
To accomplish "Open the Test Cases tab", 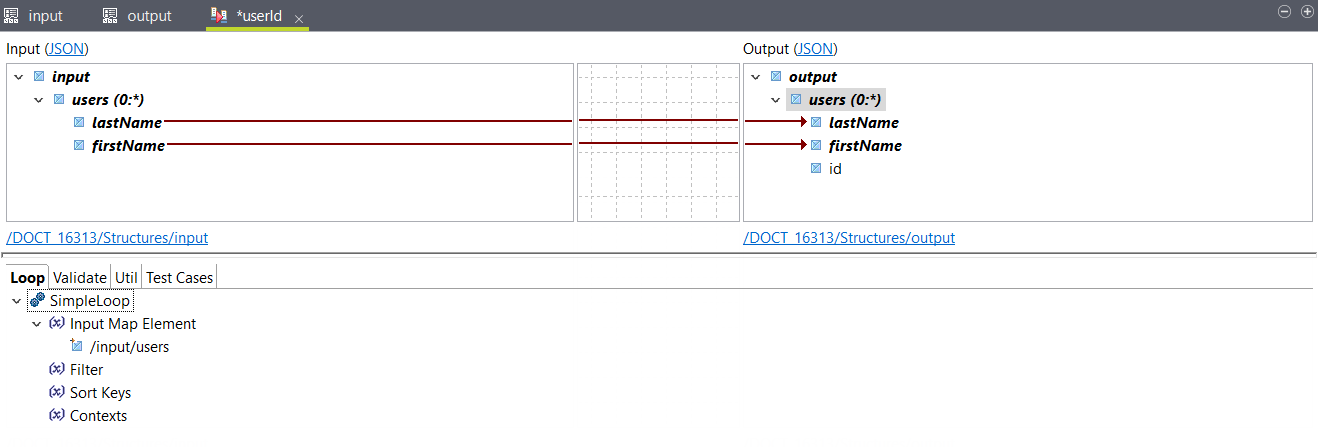I will pyautogui.click(x=180, y=277).
